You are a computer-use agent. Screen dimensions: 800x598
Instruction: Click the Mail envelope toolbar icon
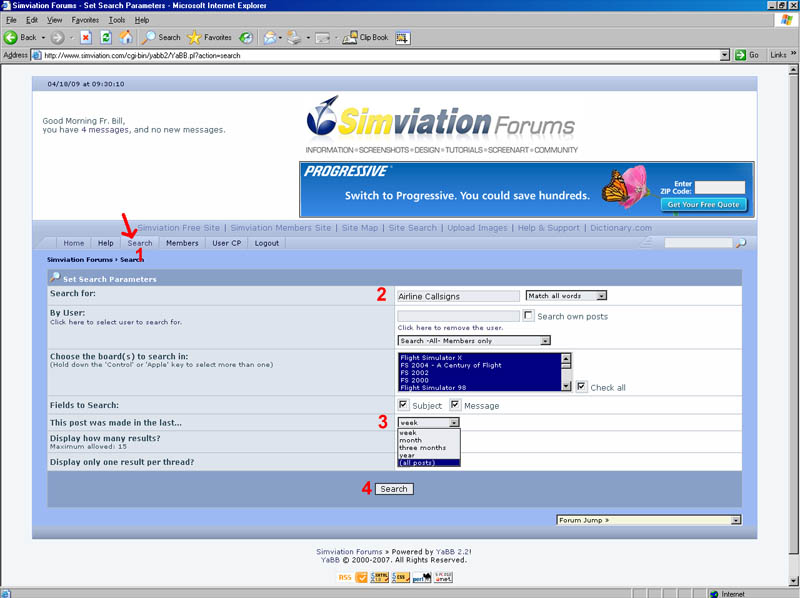point(270,37)
